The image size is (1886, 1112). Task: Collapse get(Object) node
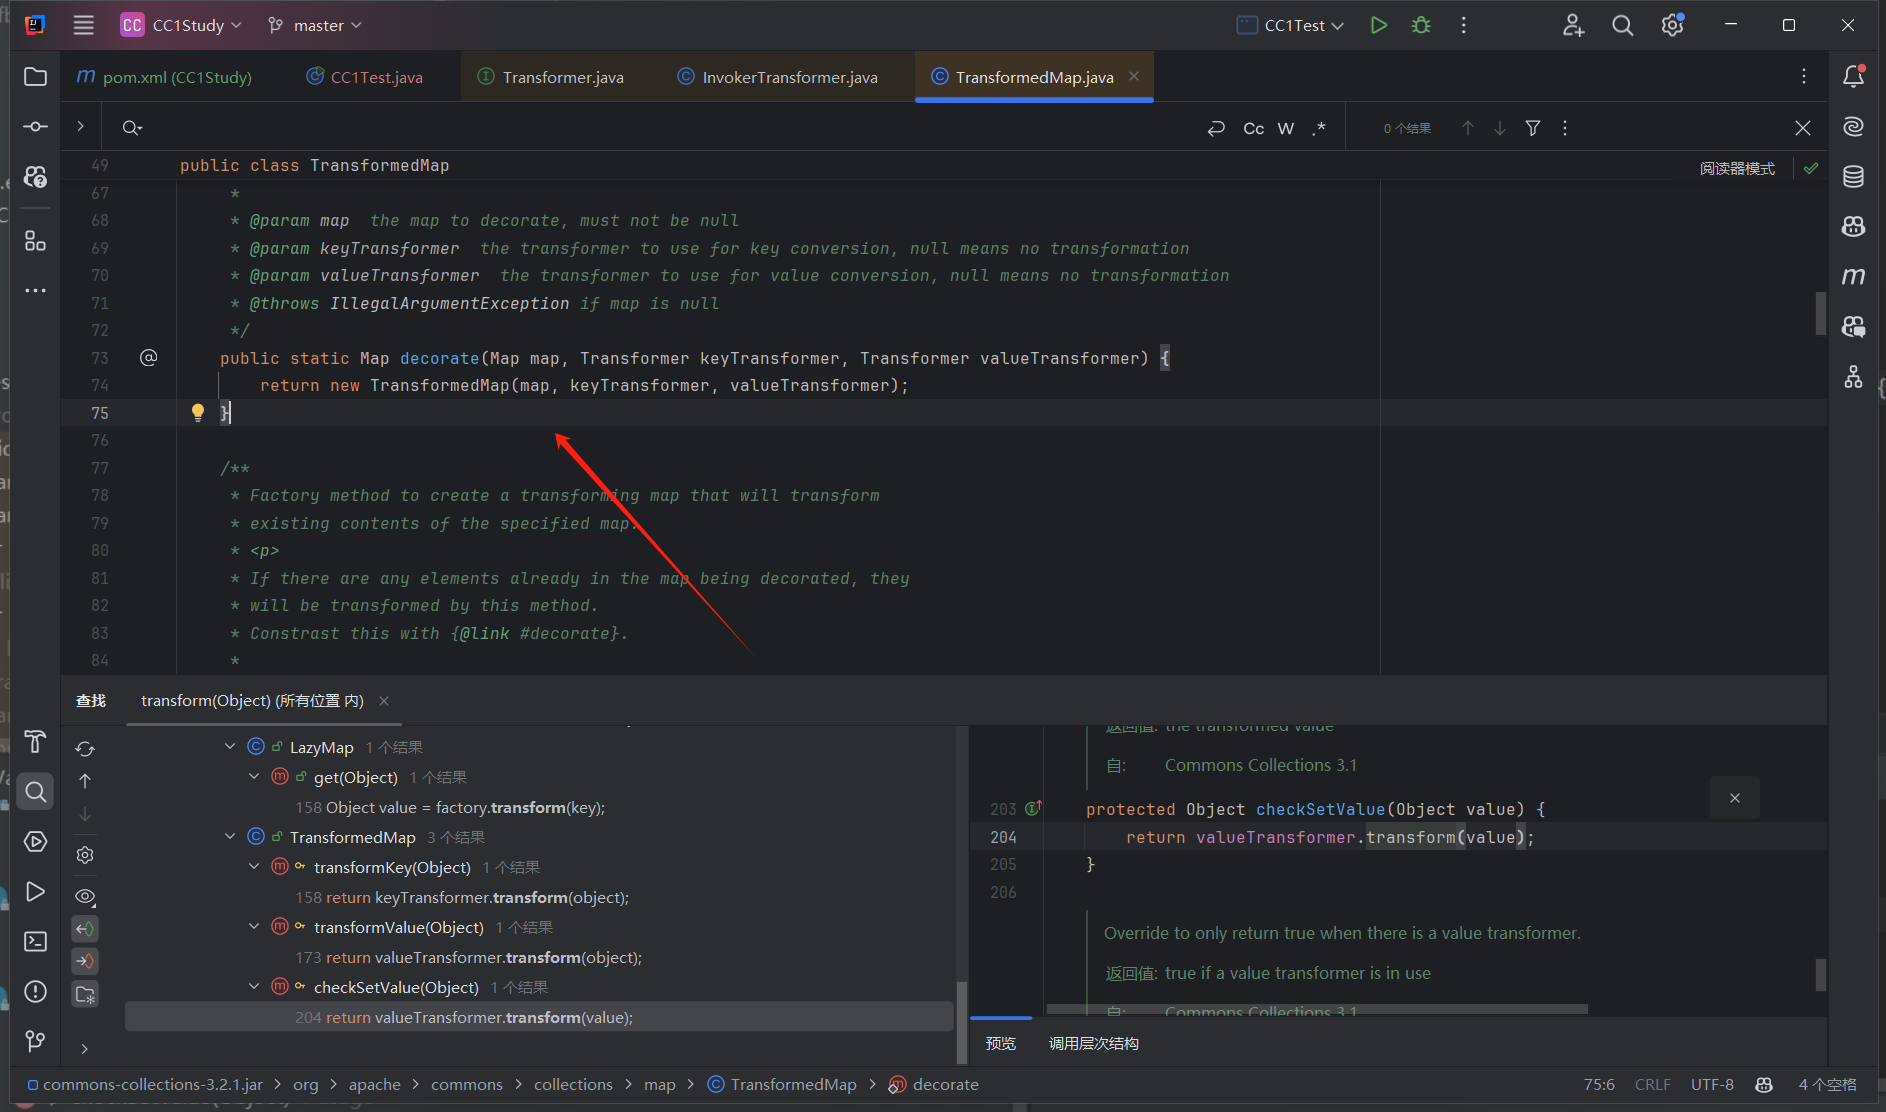click(254, 777)
